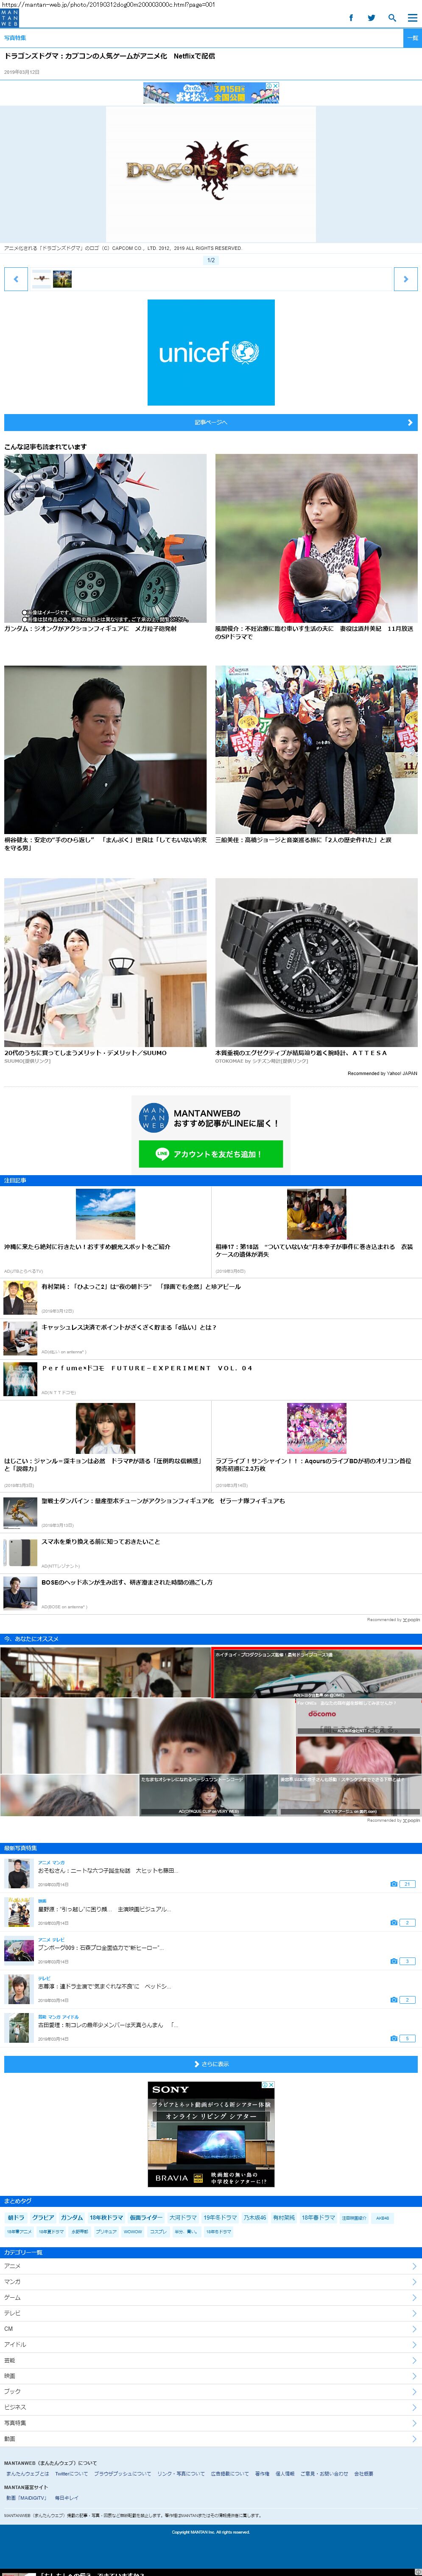Click the 一覧 list button at top right
422x2576 pixels.
click(x=412, y=38)
